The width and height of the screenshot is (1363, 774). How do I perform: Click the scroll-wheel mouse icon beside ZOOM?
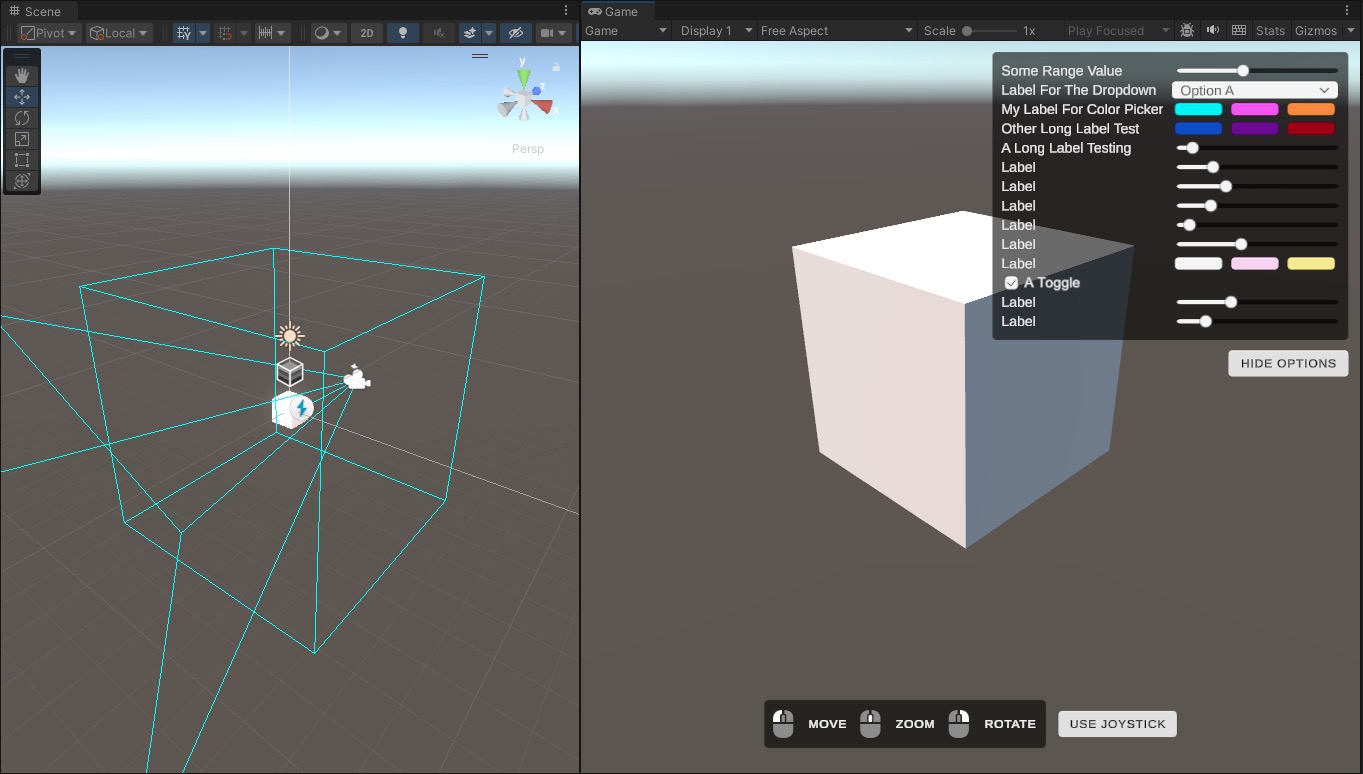[870, 724]
